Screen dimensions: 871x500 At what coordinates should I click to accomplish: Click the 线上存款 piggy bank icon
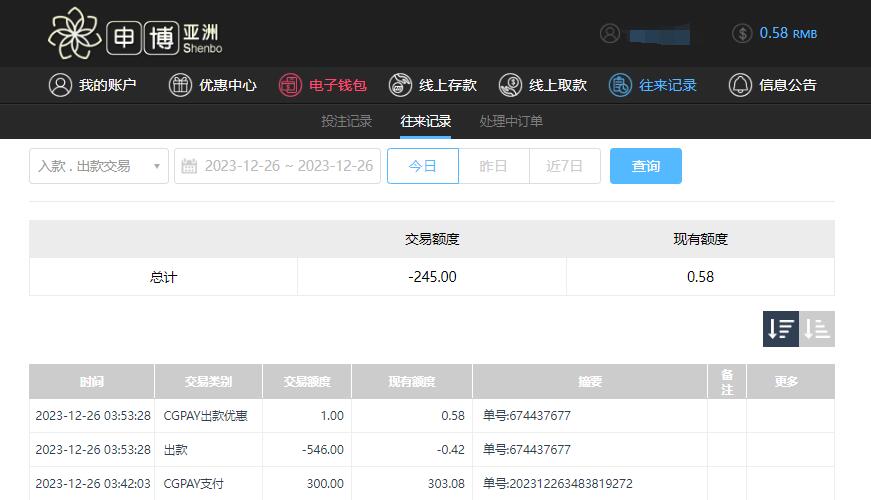coord(400,85)
